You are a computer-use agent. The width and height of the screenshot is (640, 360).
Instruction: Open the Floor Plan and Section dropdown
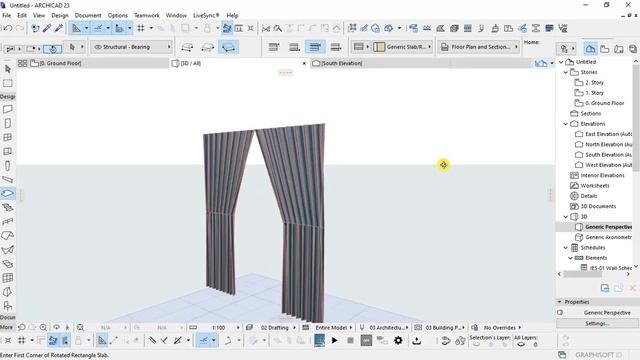pos(479,47)
